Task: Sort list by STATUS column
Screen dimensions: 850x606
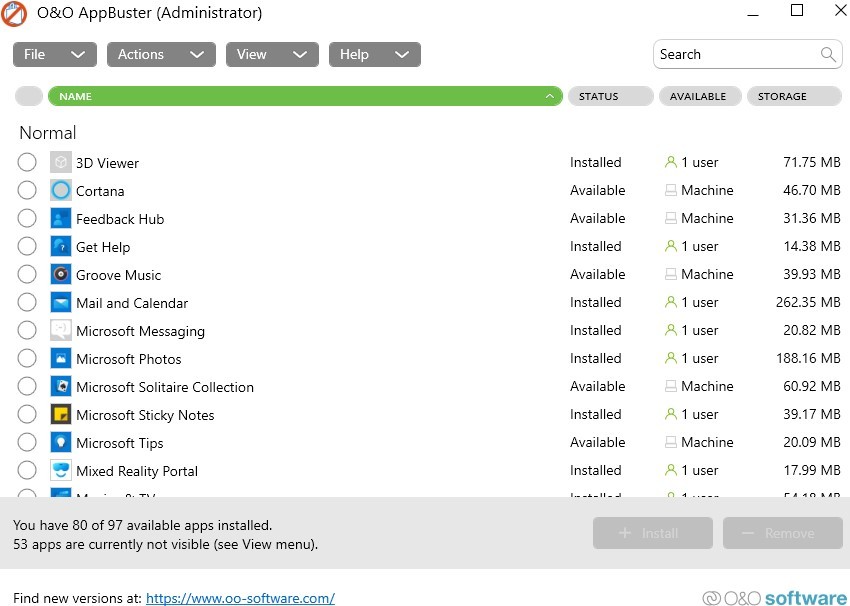Action: (x=610, y=96)
